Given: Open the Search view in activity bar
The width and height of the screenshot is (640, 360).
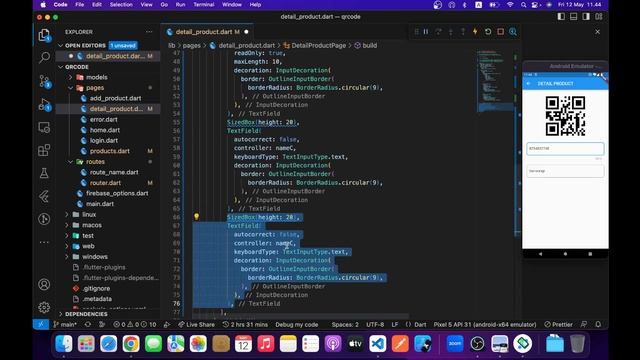Looking at the screenshot, I should [44, 57].
